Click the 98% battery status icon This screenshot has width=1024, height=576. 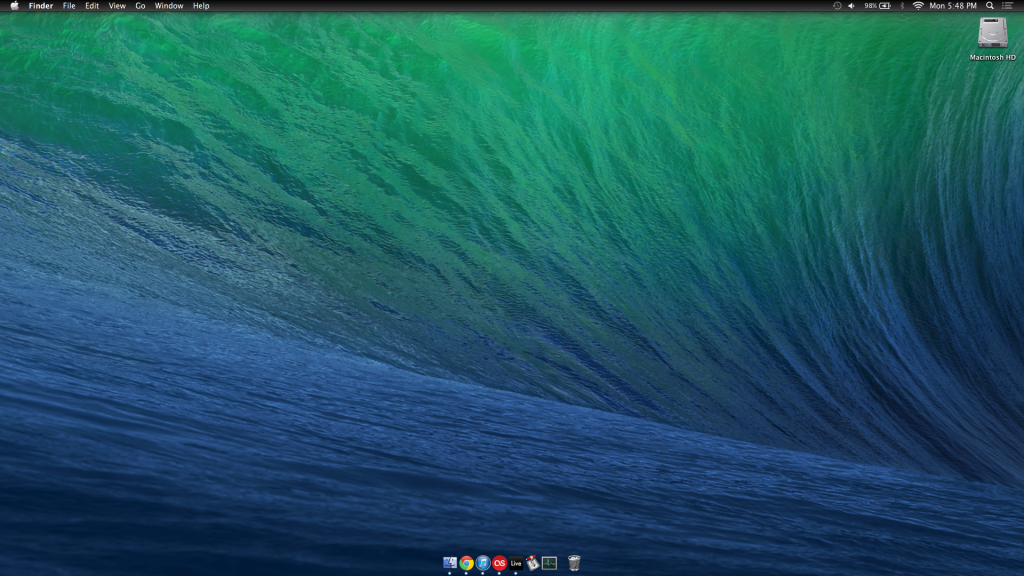[877, 6]
